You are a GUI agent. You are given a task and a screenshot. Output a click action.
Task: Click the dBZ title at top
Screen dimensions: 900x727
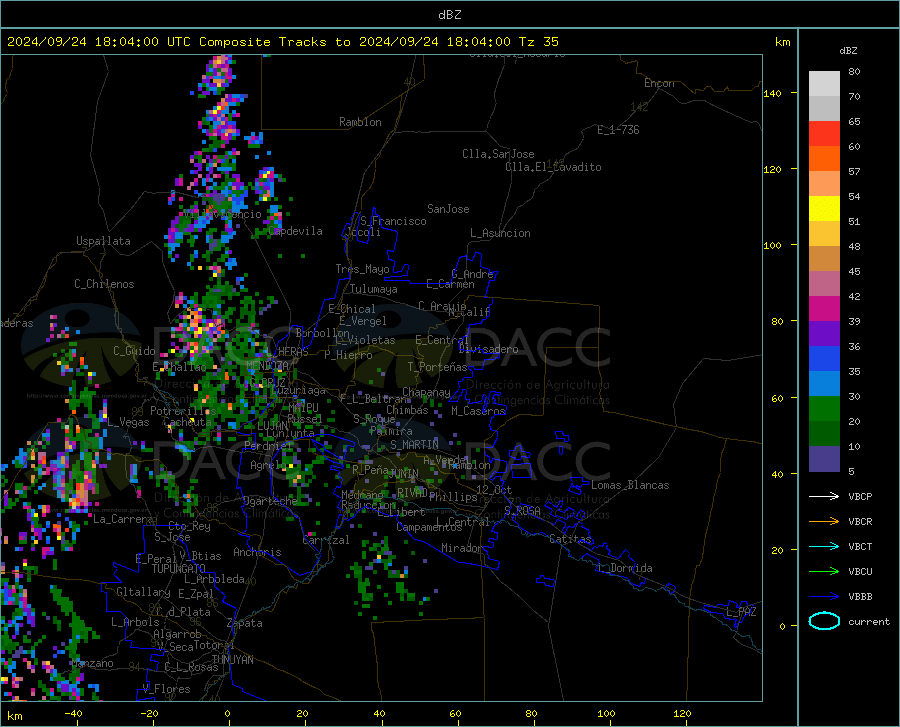[449, 15]
